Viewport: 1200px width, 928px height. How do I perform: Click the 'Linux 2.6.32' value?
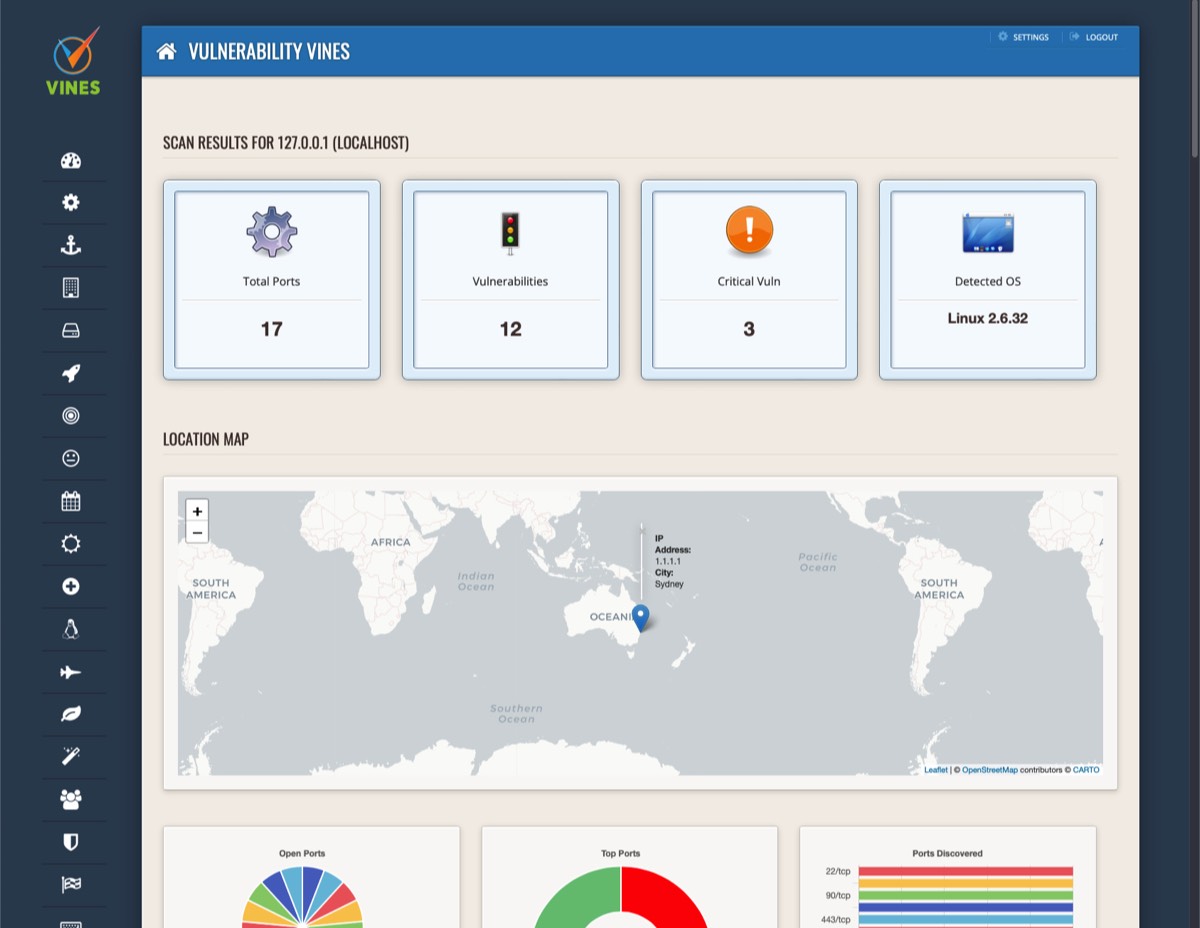click(x=988, y=318)
